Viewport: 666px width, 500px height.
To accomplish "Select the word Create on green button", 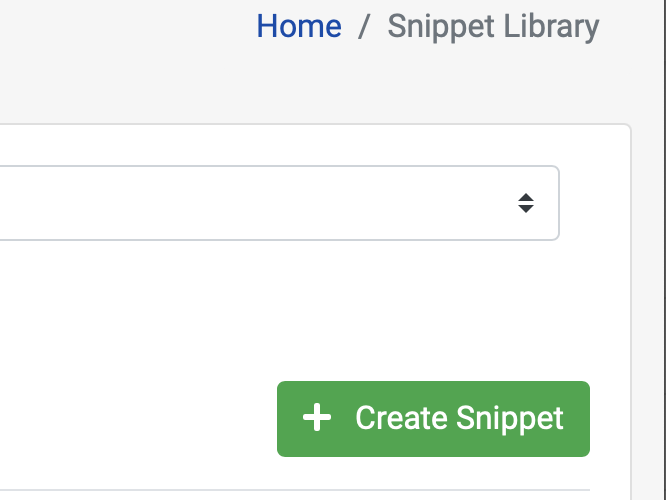I will coord(401,418).
